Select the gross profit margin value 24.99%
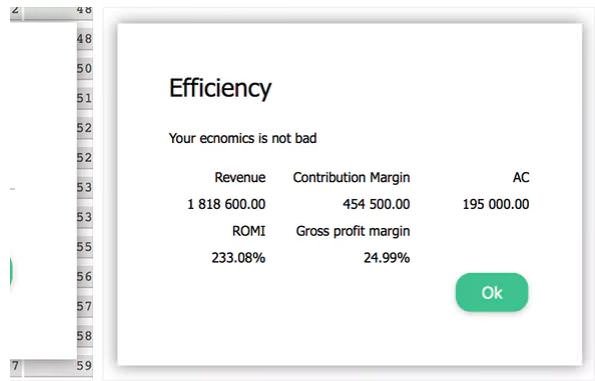Screen dimensions: 595x381 387,258
